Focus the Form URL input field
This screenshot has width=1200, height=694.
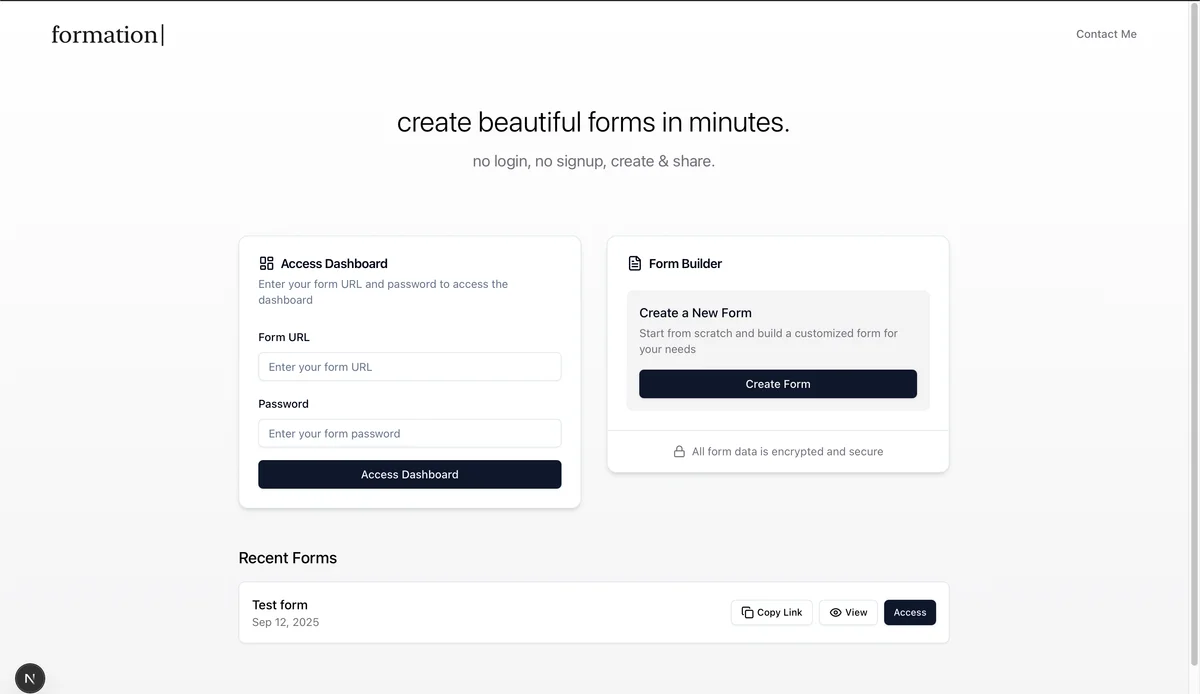pos(409,367)
